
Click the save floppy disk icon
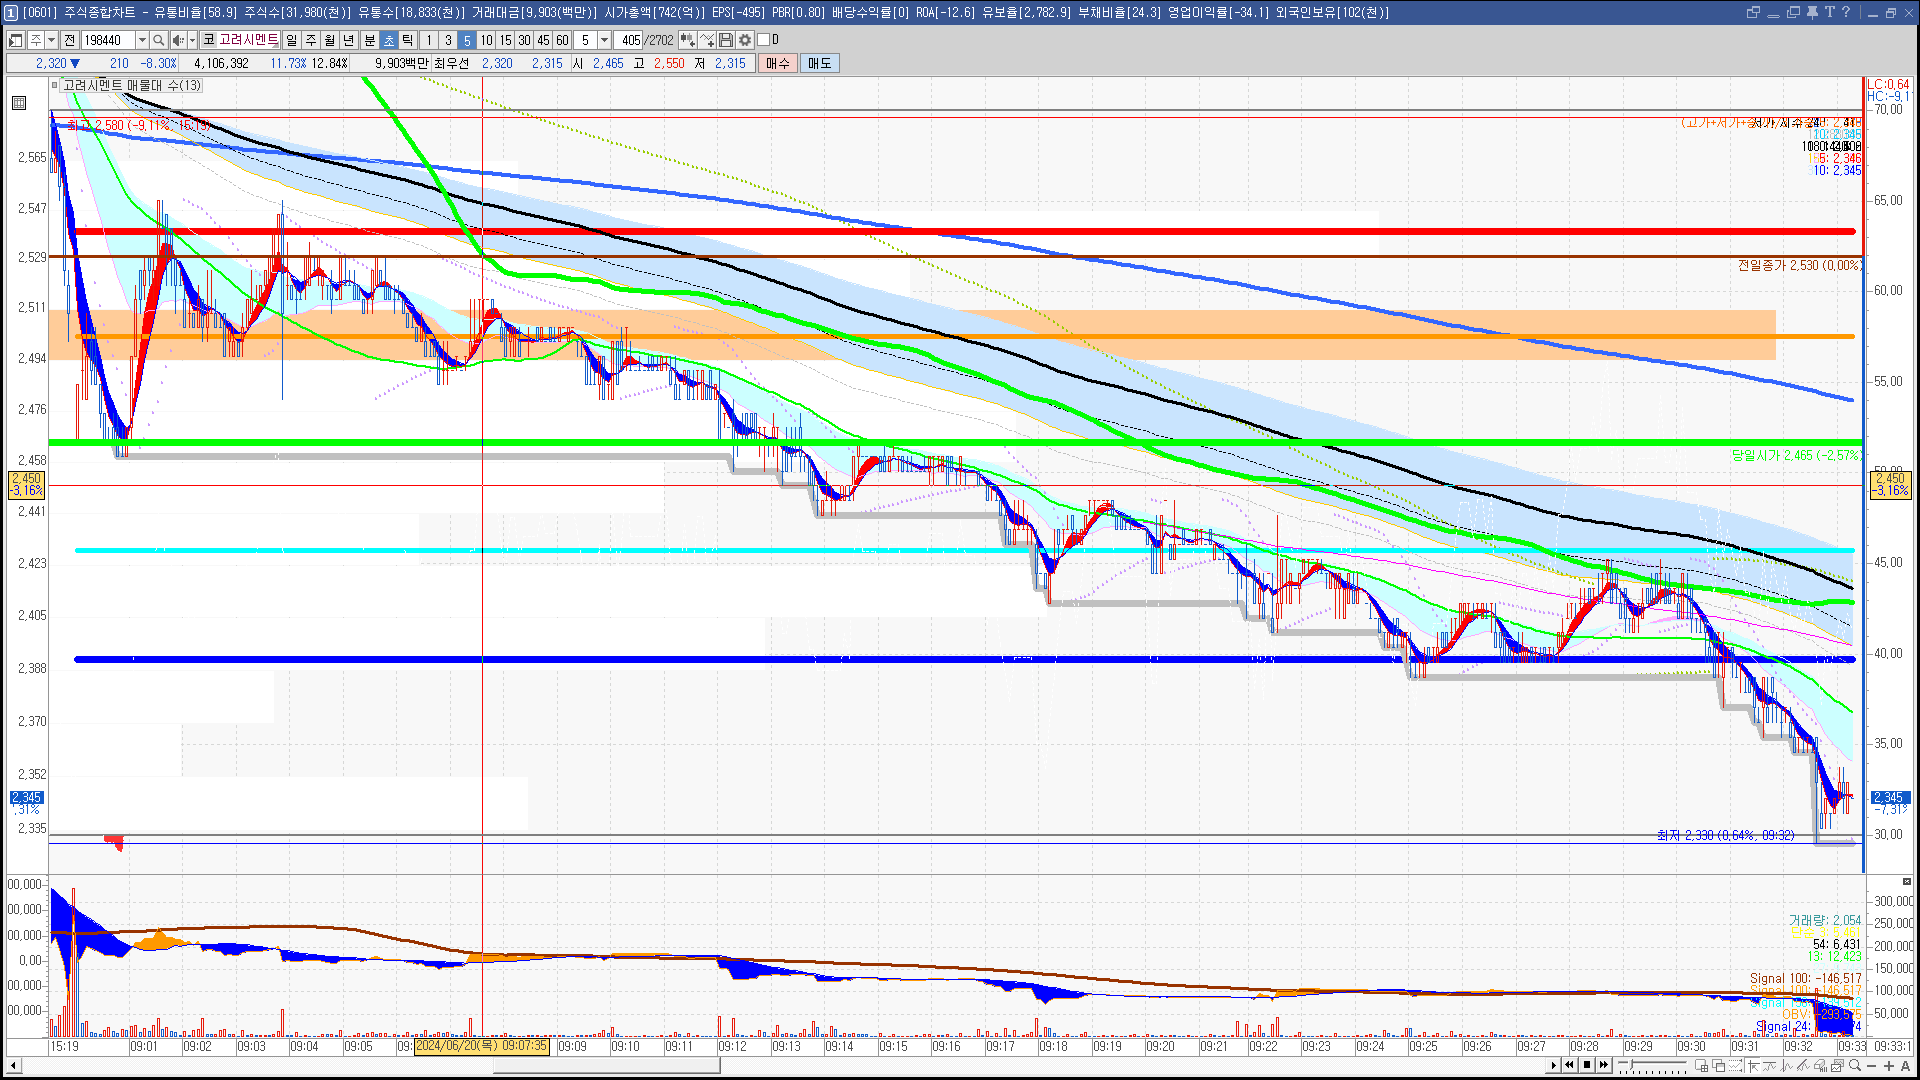[x=726, y=40]
